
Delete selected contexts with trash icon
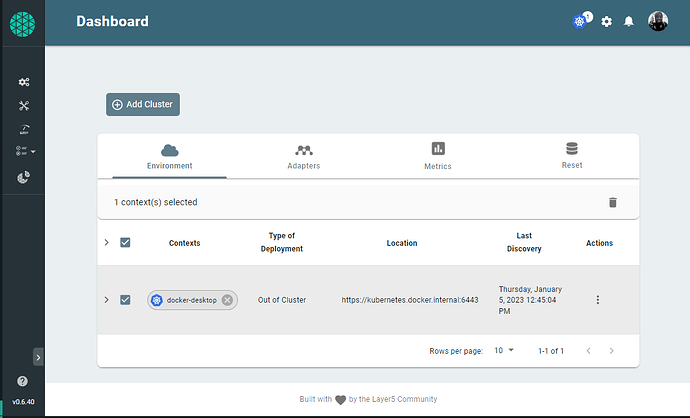pos(613,202)
